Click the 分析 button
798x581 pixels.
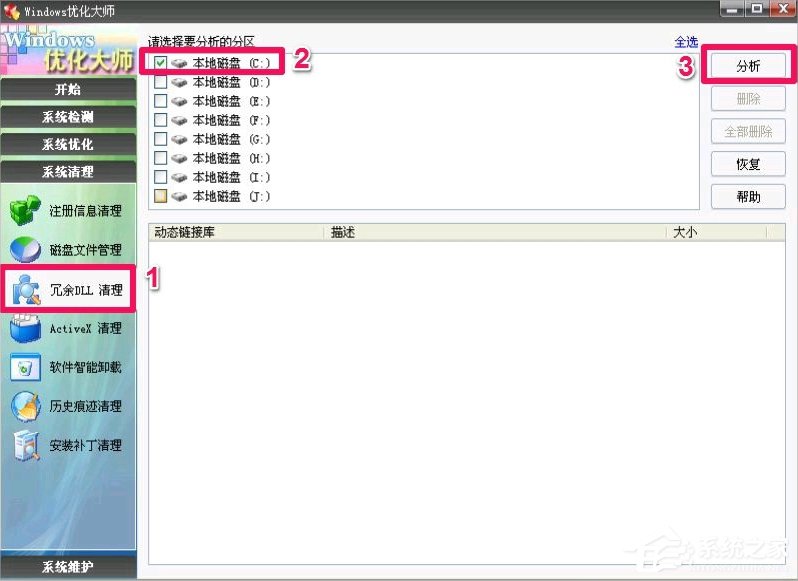[748, 66]
